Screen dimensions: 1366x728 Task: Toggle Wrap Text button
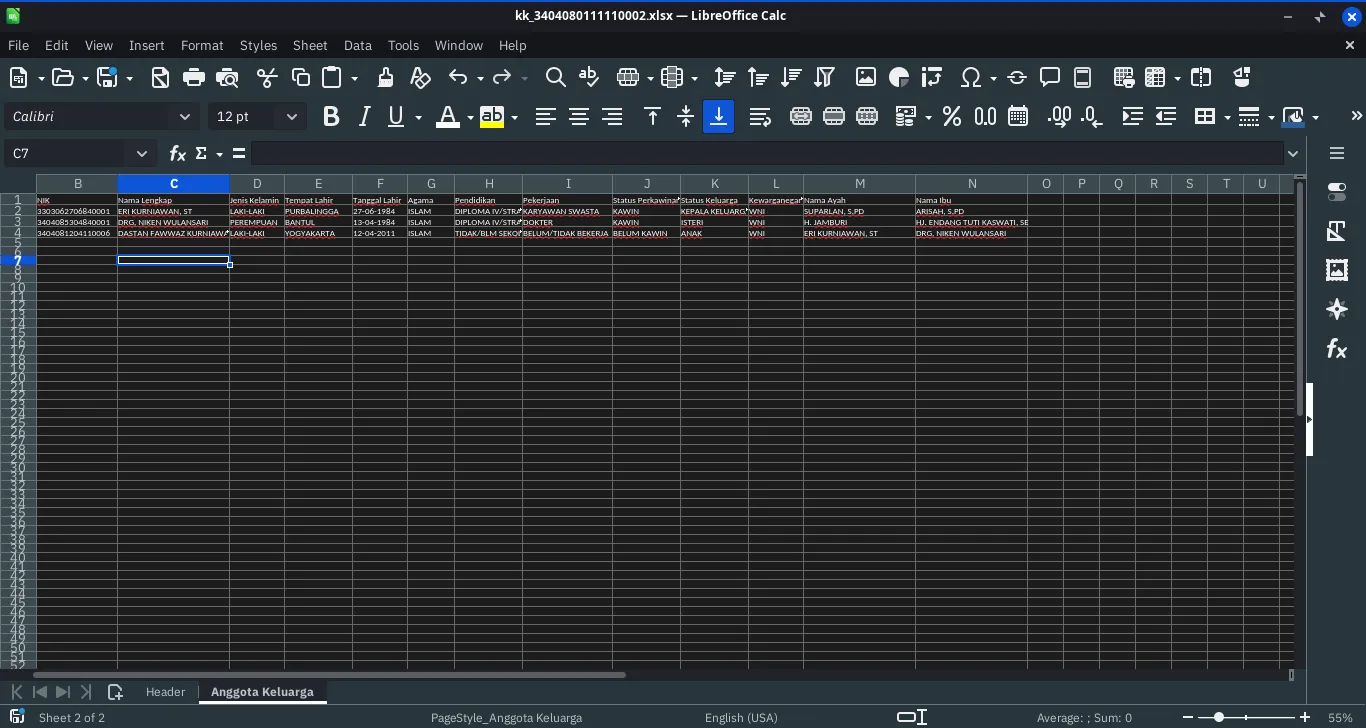pyautogui.click(x=759, y=117)
